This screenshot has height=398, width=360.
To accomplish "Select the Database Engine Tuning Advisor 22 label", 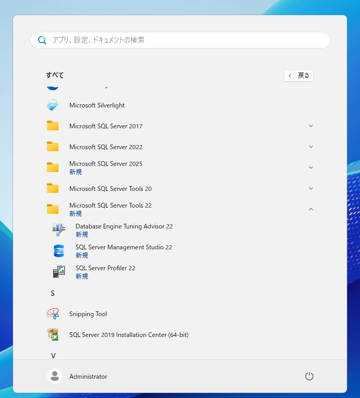I will (x=124, y=226).
